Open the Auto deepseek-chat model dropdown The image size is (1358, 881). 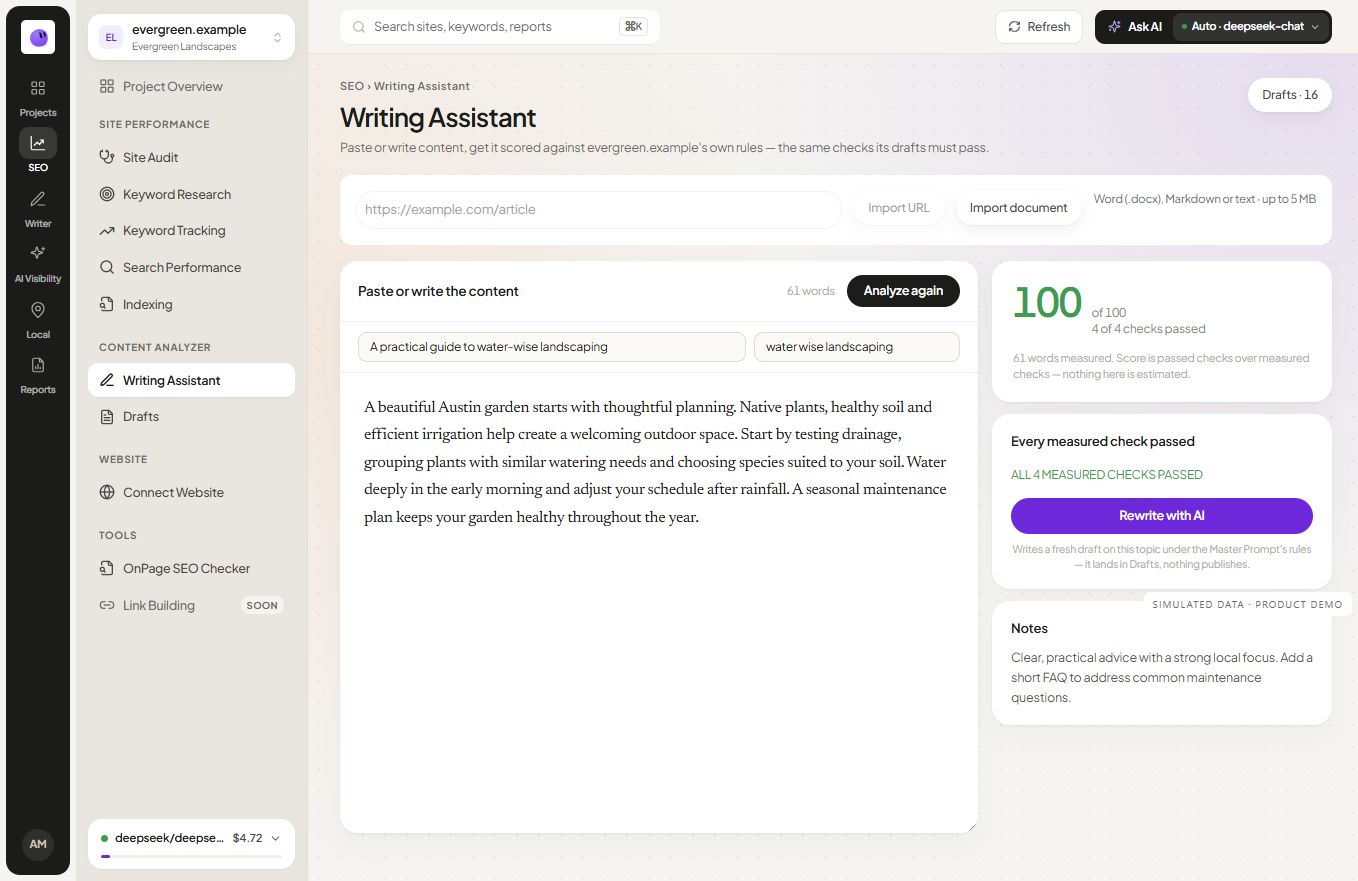(x=1251, y=27)
